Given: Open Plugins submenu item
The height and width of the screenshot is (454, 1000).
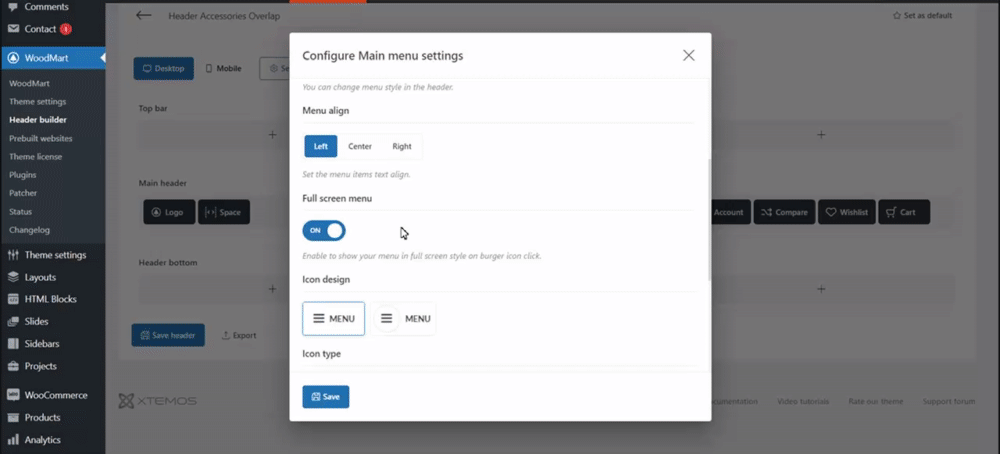Looking at the screenshot, I should [22, 175].
